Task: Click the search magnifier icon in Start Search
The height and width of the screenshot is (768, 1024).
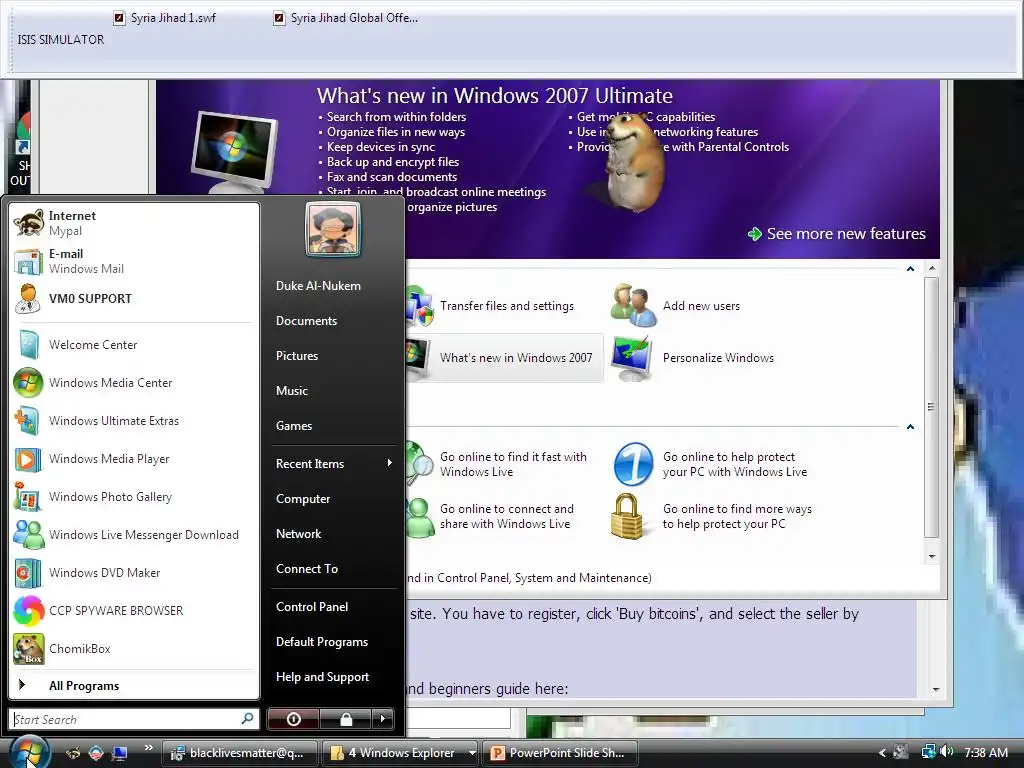Action: (248, 719)
